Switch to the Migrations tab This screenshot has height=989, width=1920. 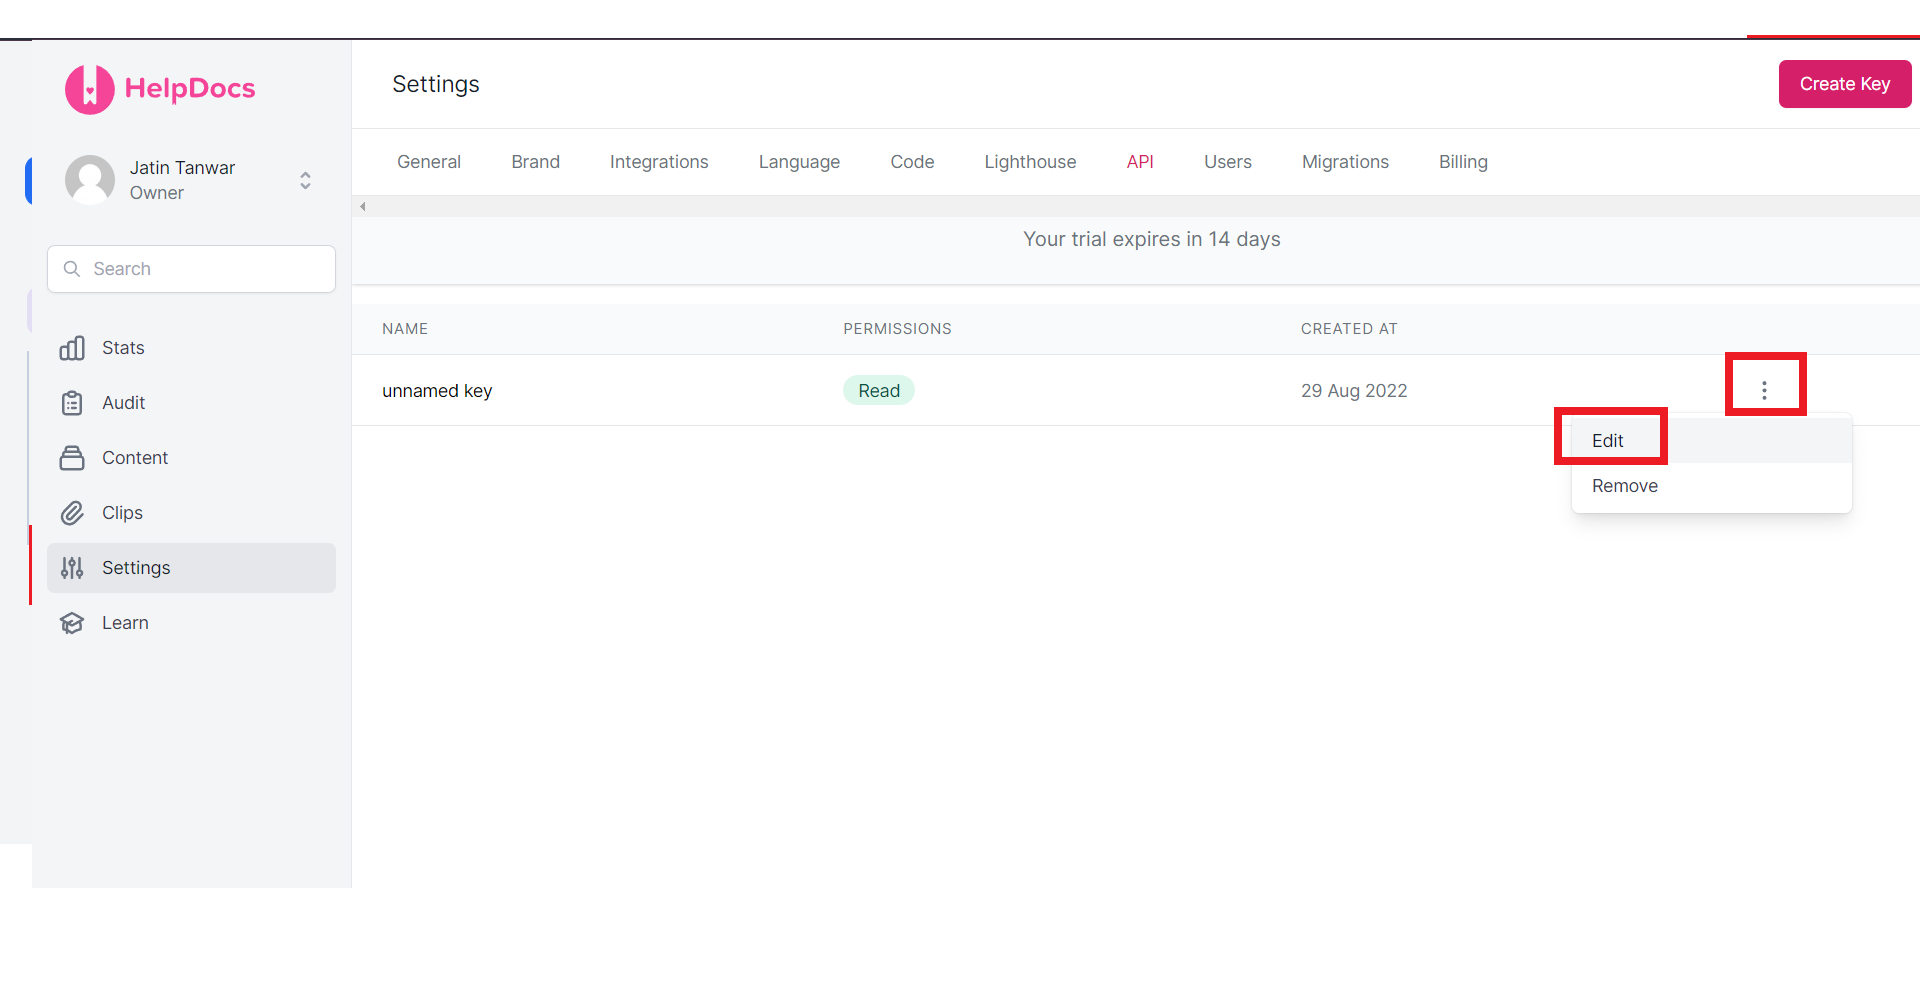(1345, 162)
